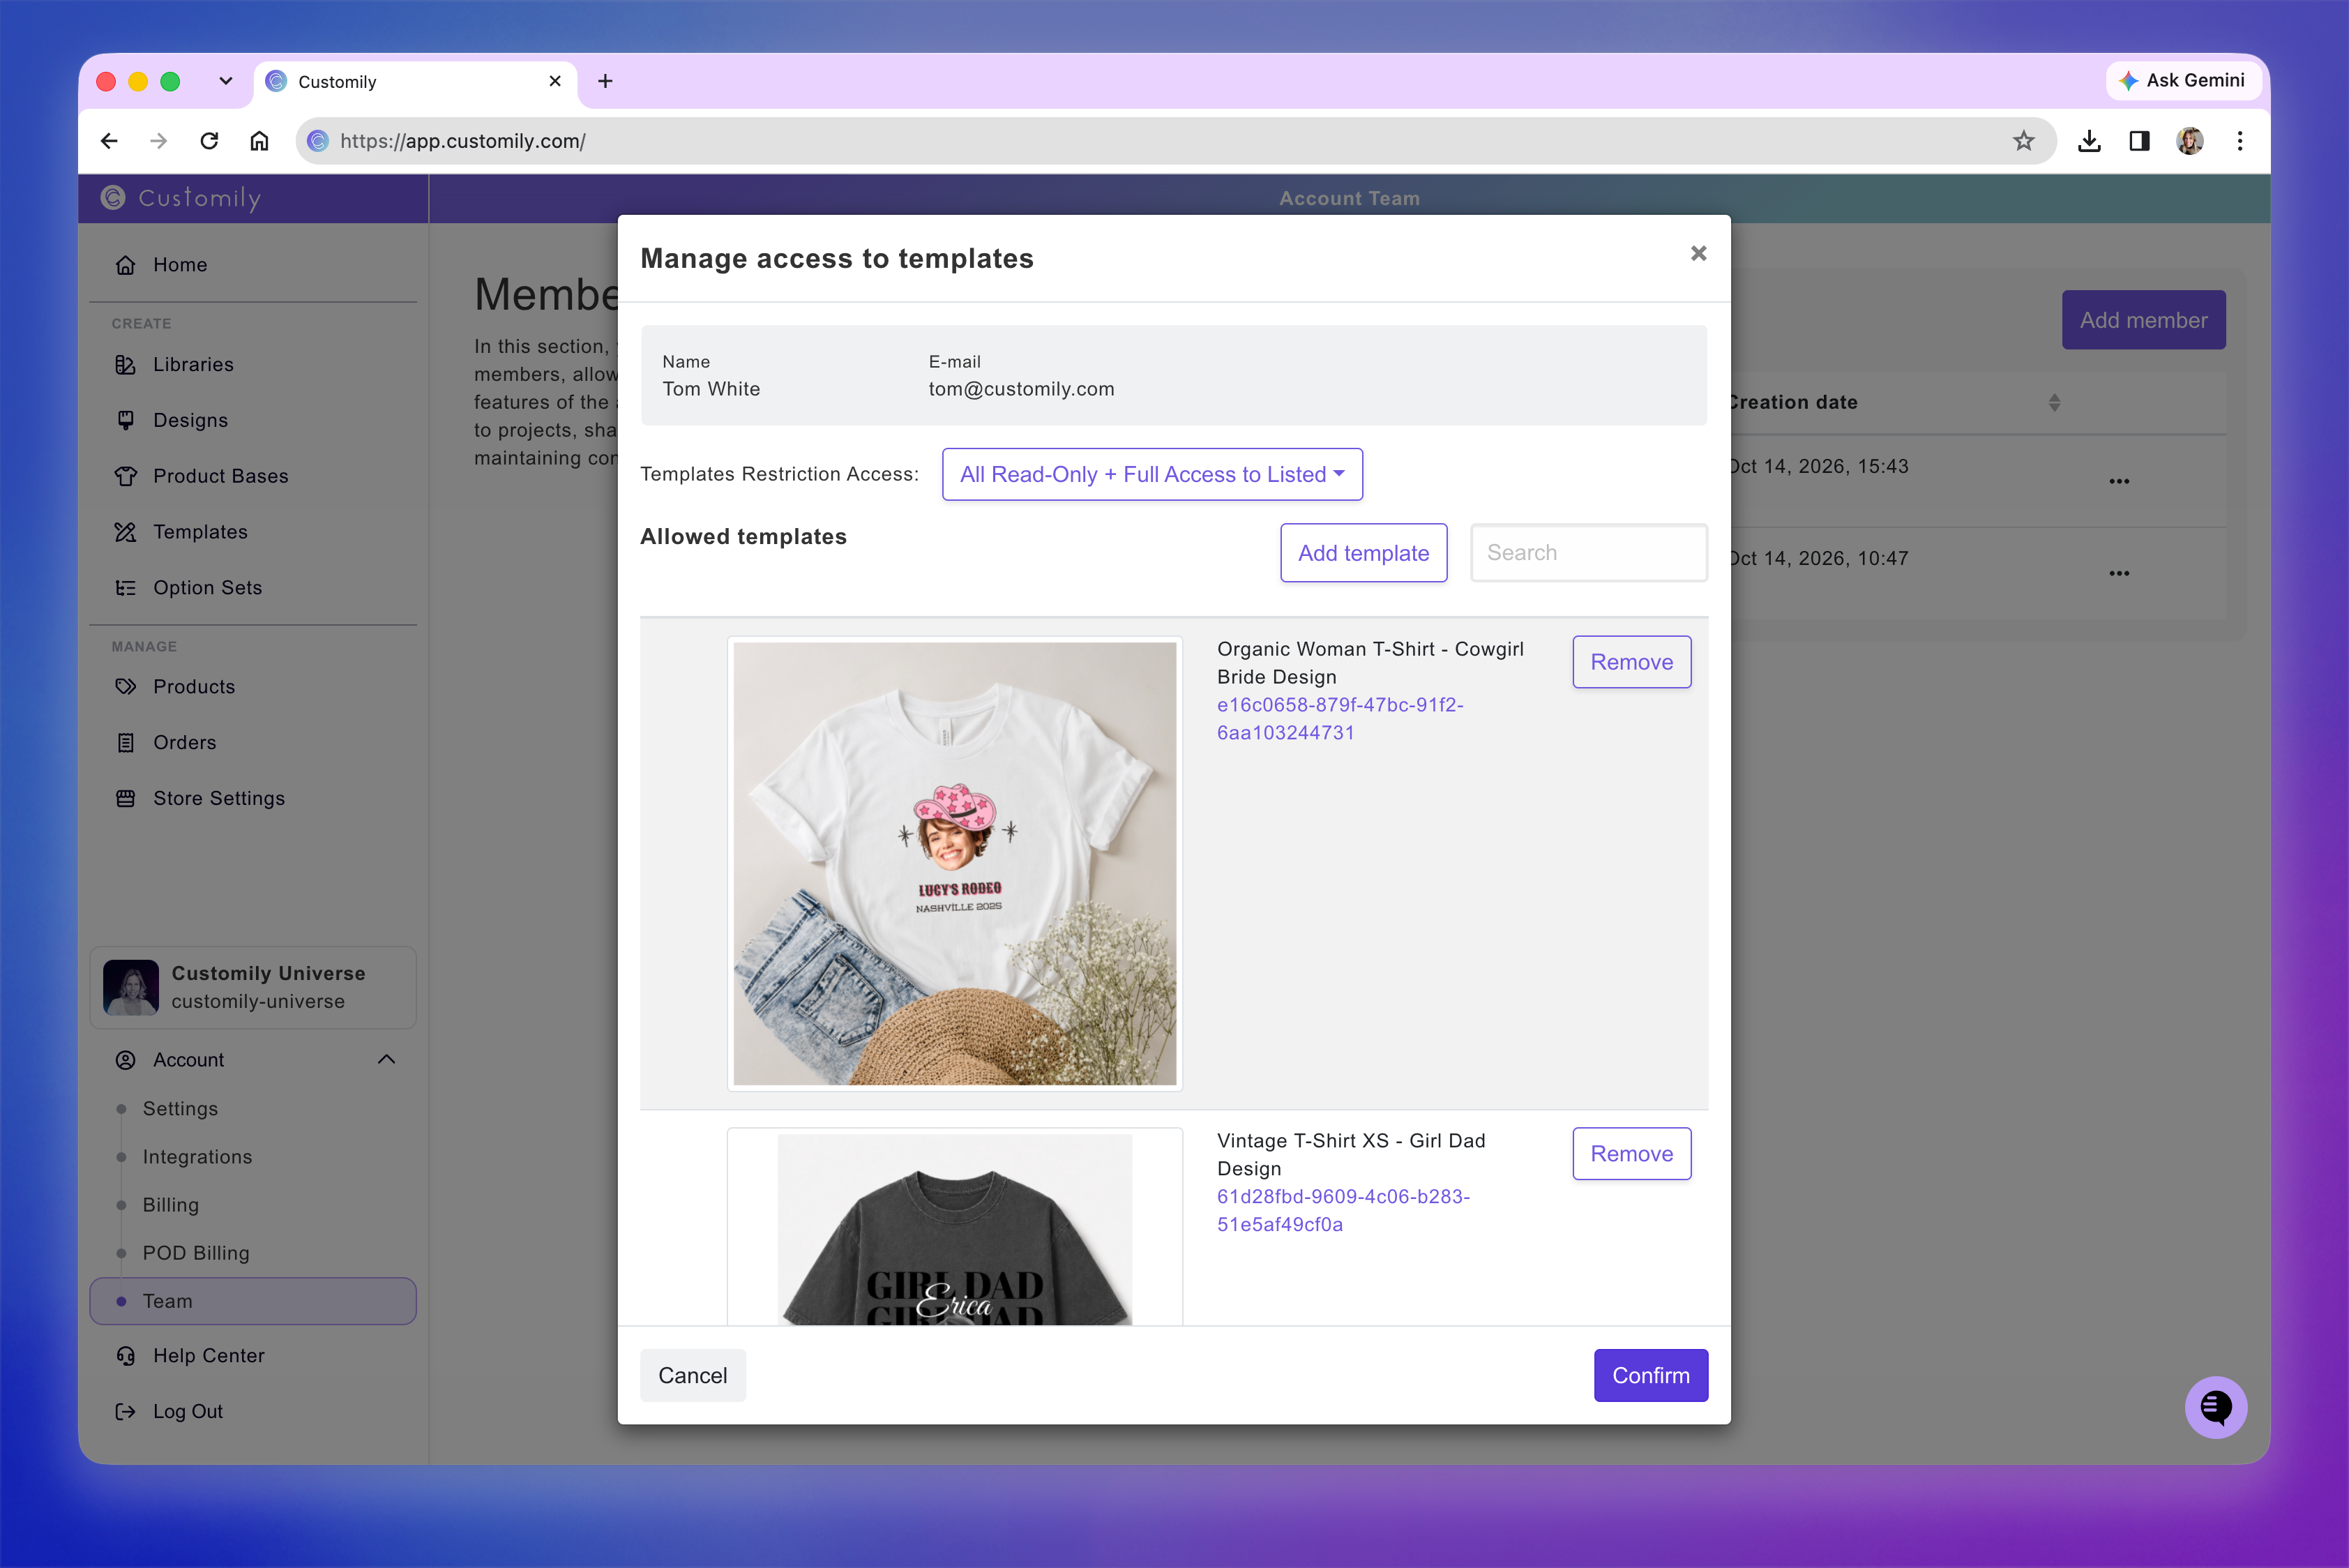
Task: Open the Templates Restriction Access dropdown
Action: click(1152, 474)
